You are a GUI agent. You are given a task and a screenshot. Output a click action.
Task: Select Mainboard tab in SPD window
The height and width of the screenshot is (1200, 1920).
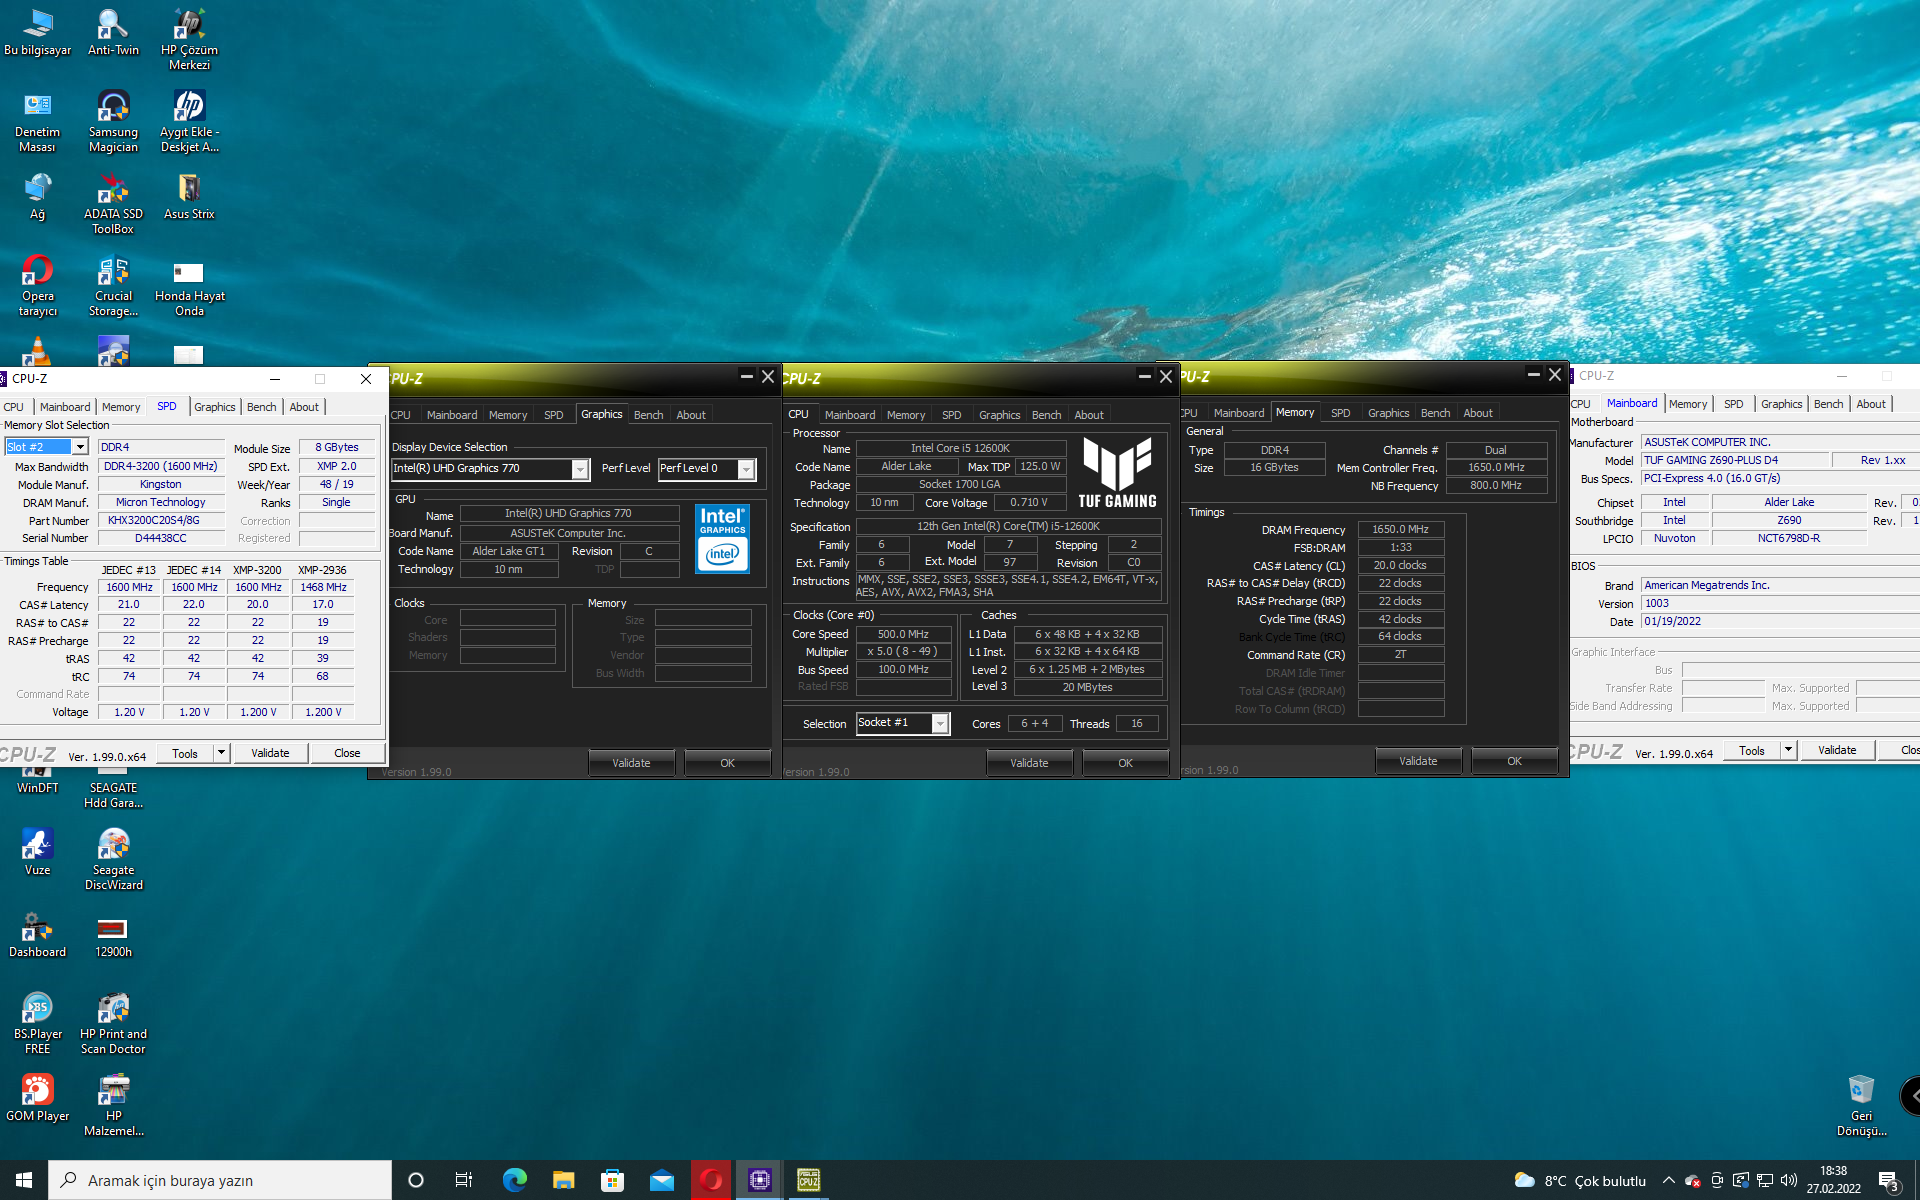coord(65,407)
